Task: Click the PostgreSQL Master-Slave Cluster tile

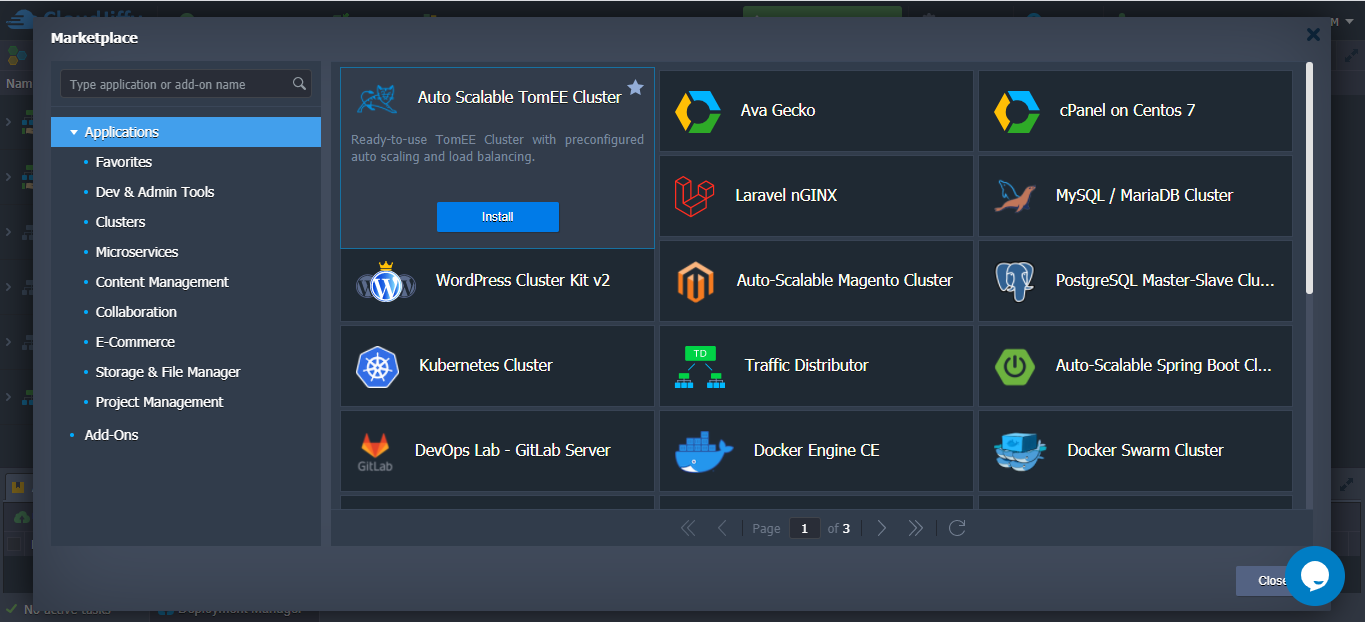Action: pyautogui.click(x=1135, y=281)
